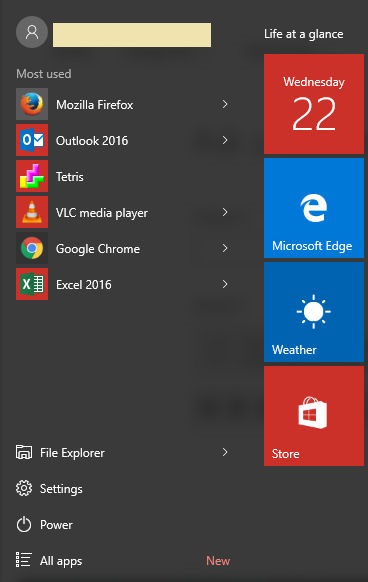
Task: Click the Most used heading
Action: point(44,73)
